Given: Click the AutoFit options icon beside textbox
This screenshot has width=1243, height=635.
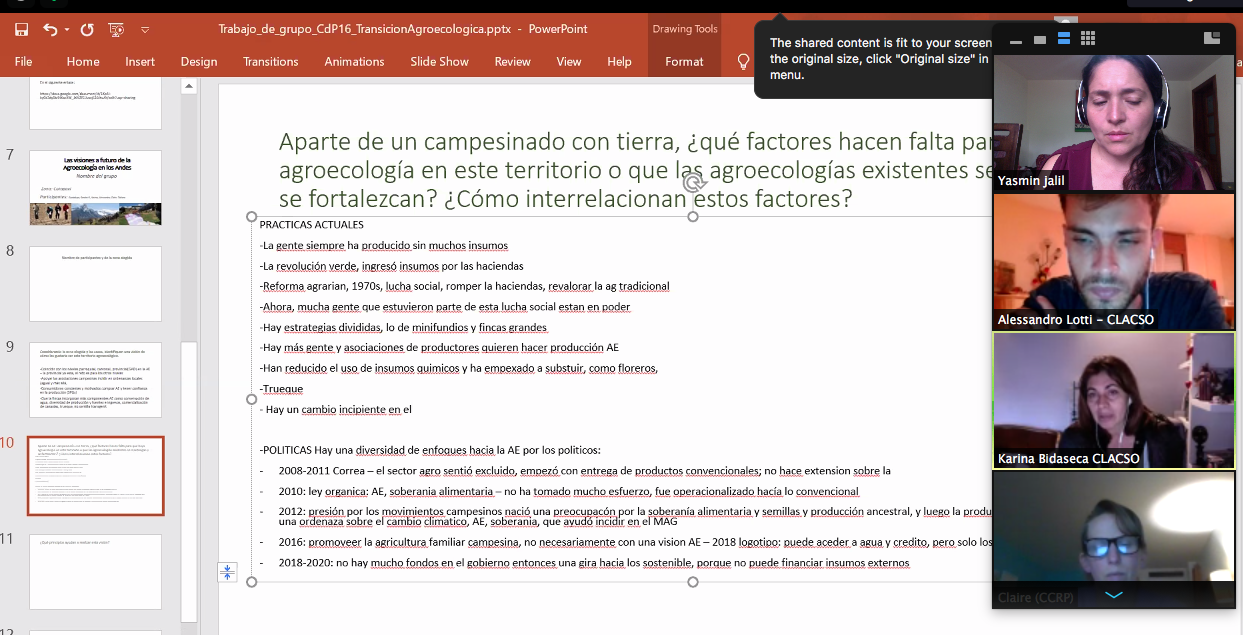Looking at the screenshot, I should click(227, 572).
